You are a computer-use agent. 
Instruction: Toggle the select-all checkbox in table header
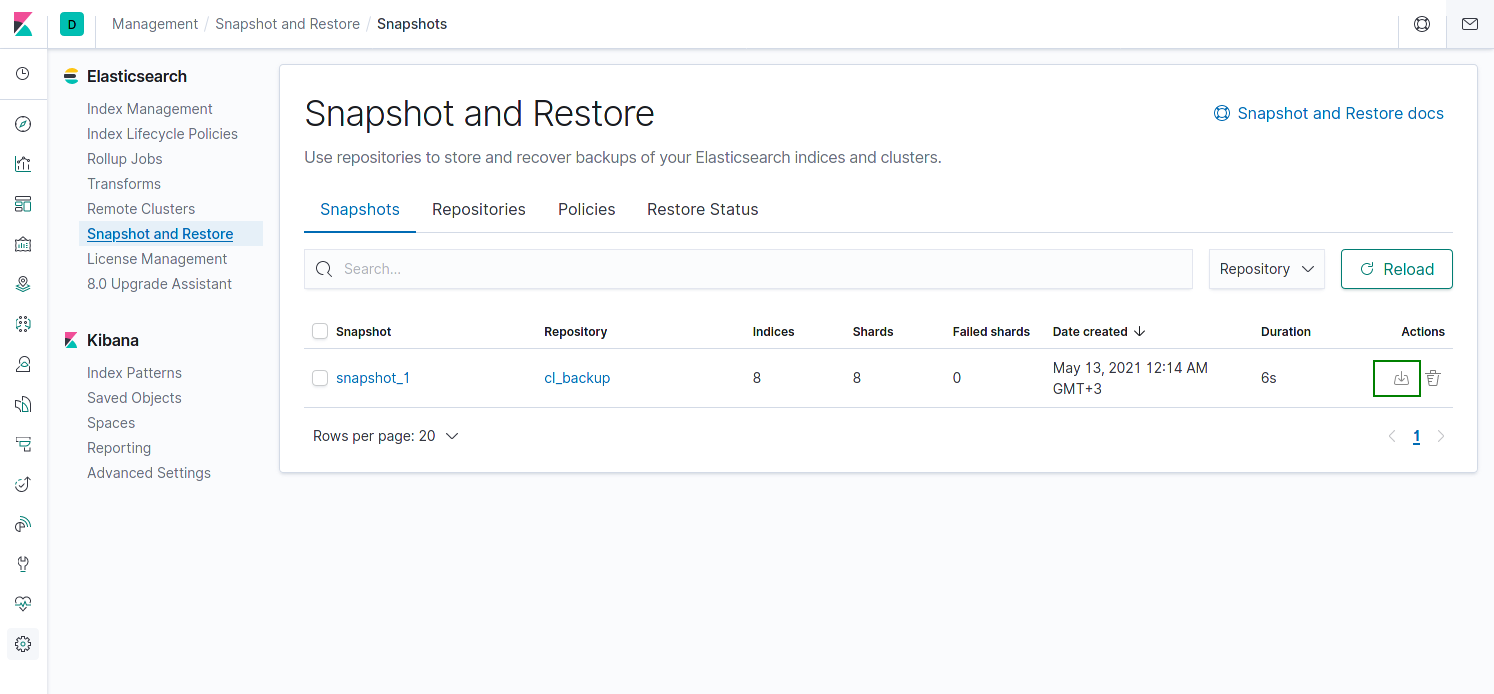point(320,331)
